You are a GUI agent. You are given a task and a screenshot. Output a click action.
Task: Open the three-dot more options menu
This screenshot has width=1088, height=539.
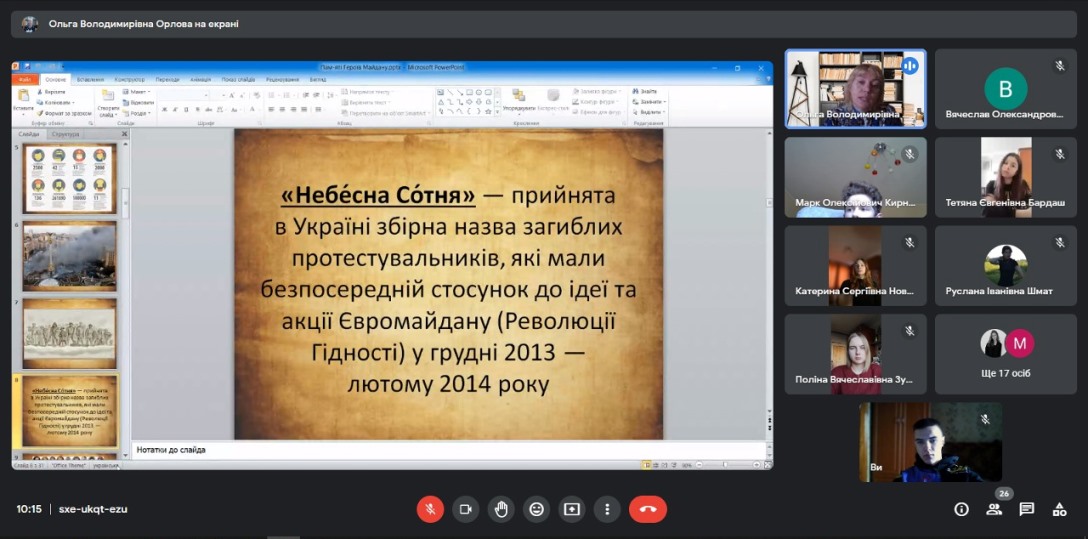[x=607, y=509]
